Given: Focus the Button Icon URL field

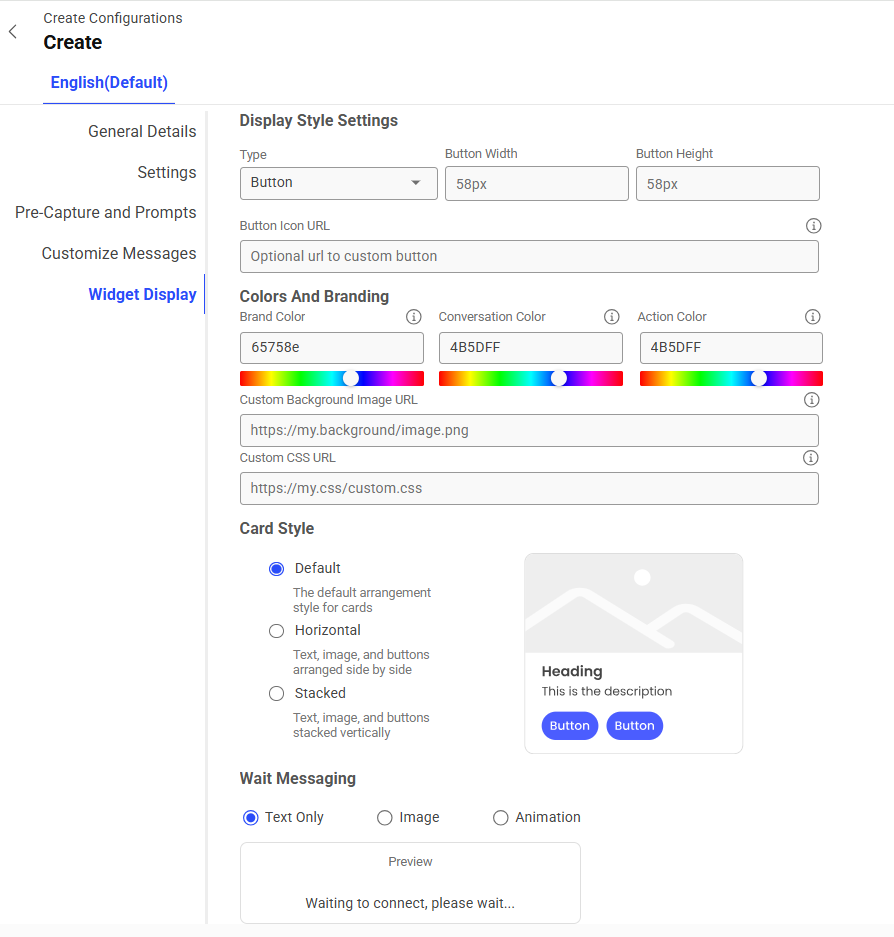Looking at the screenshot, I should (x=529, y=256).
